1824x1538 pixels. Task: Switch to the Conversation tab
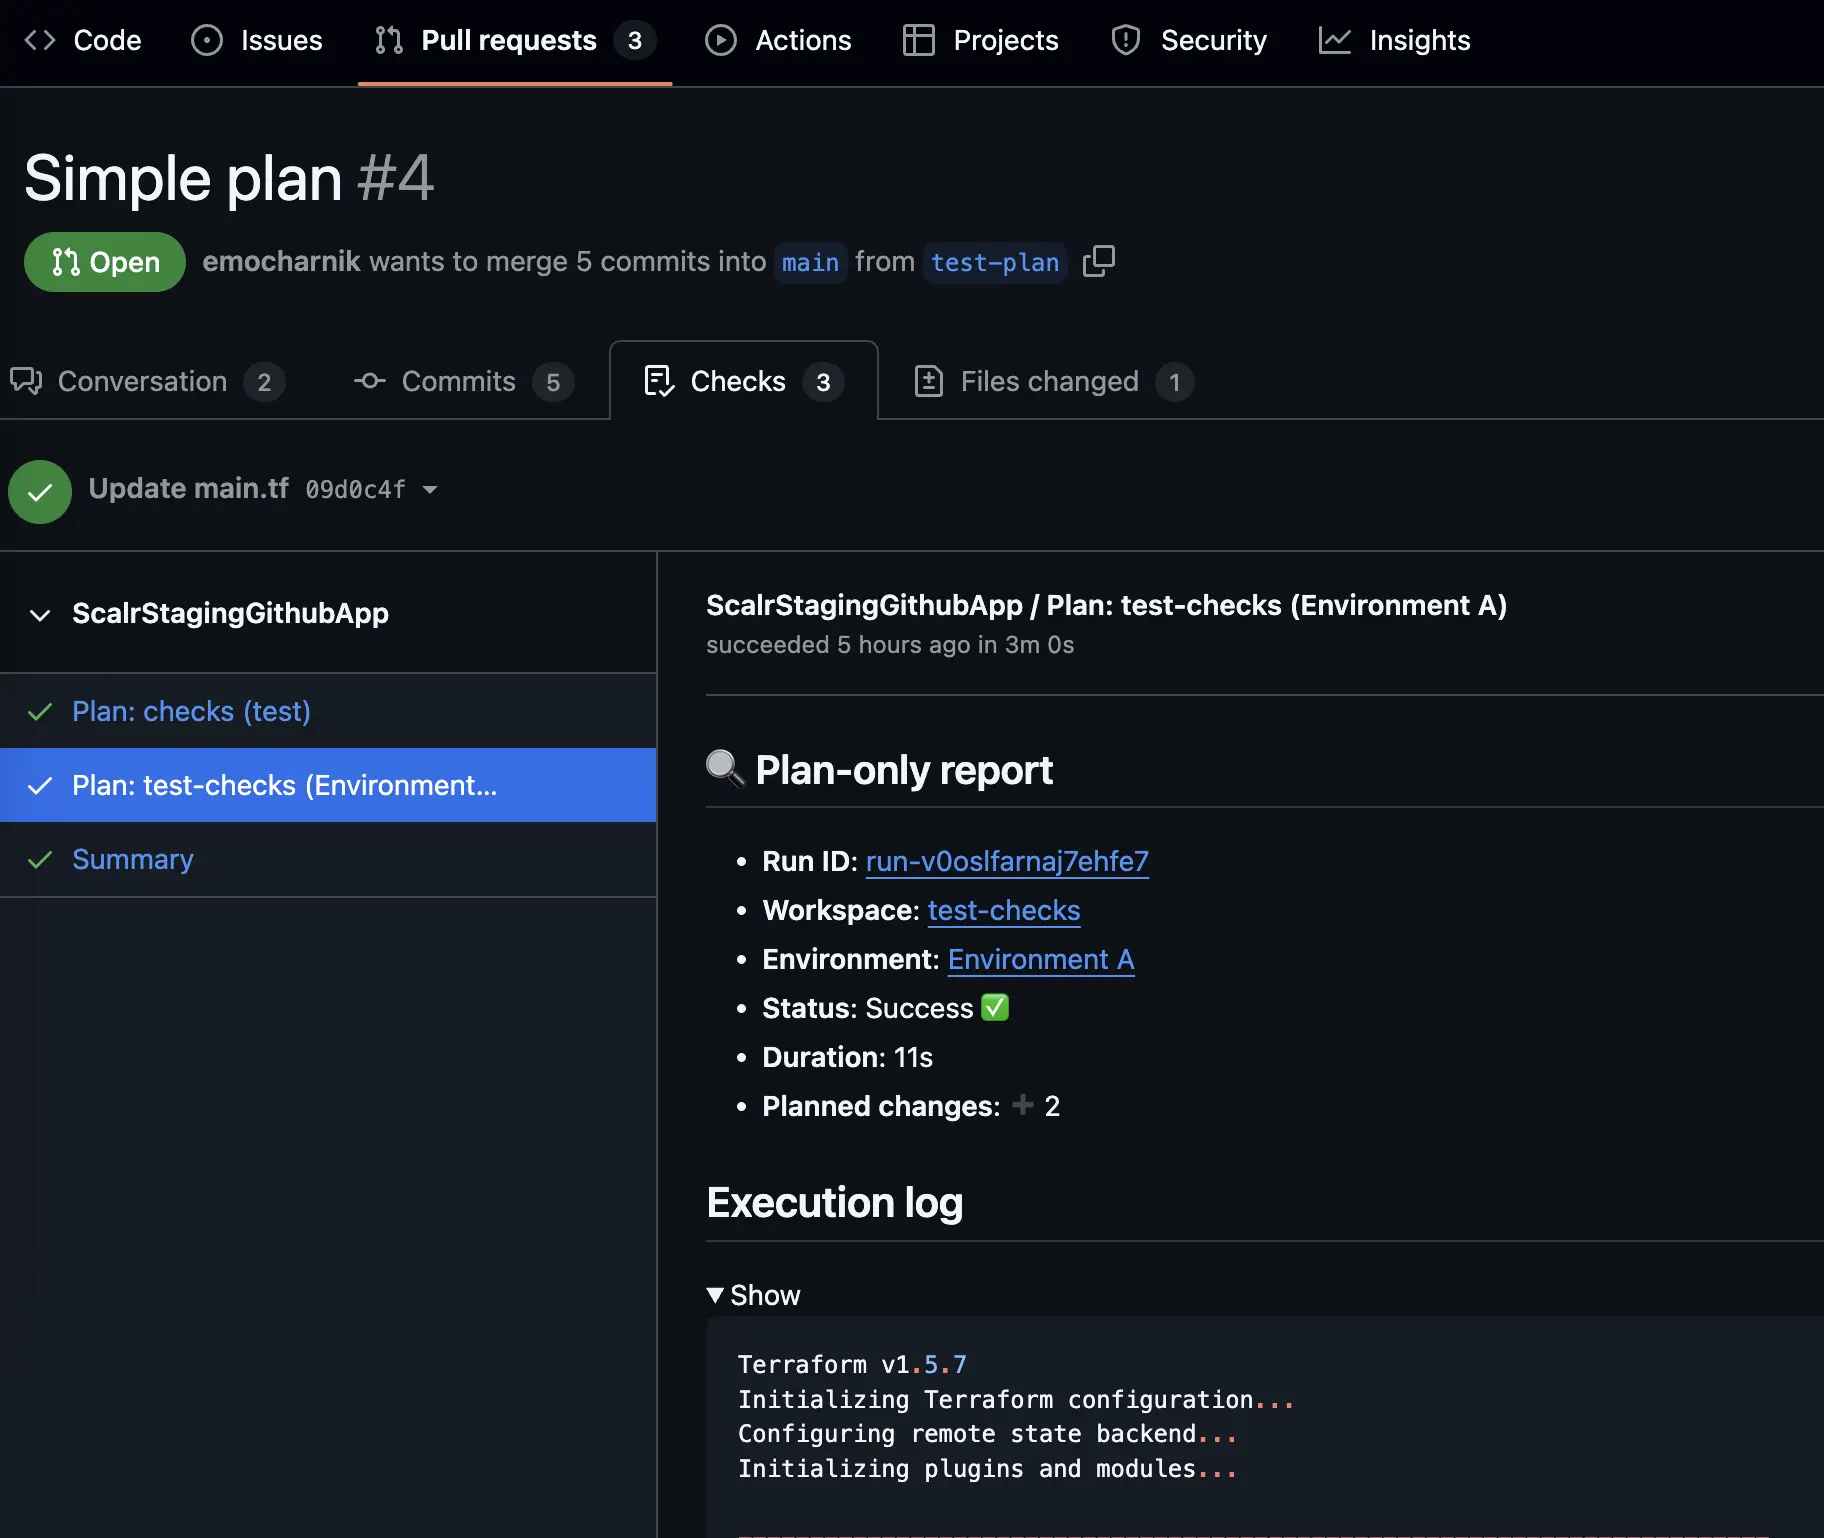142,381
